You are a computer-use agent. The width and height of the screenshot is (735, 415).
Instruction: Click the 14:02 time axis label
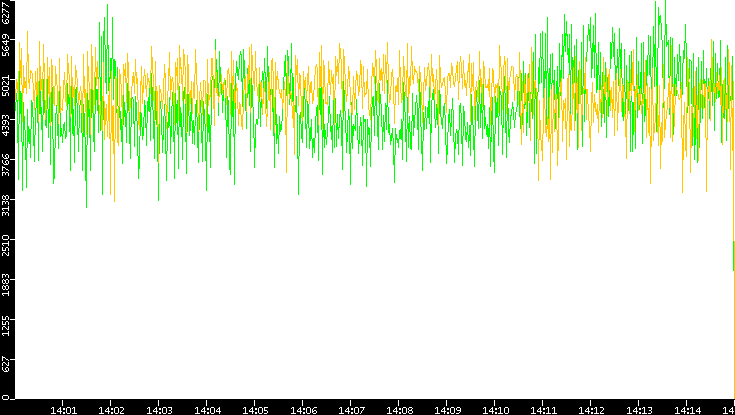click(111, 410)
